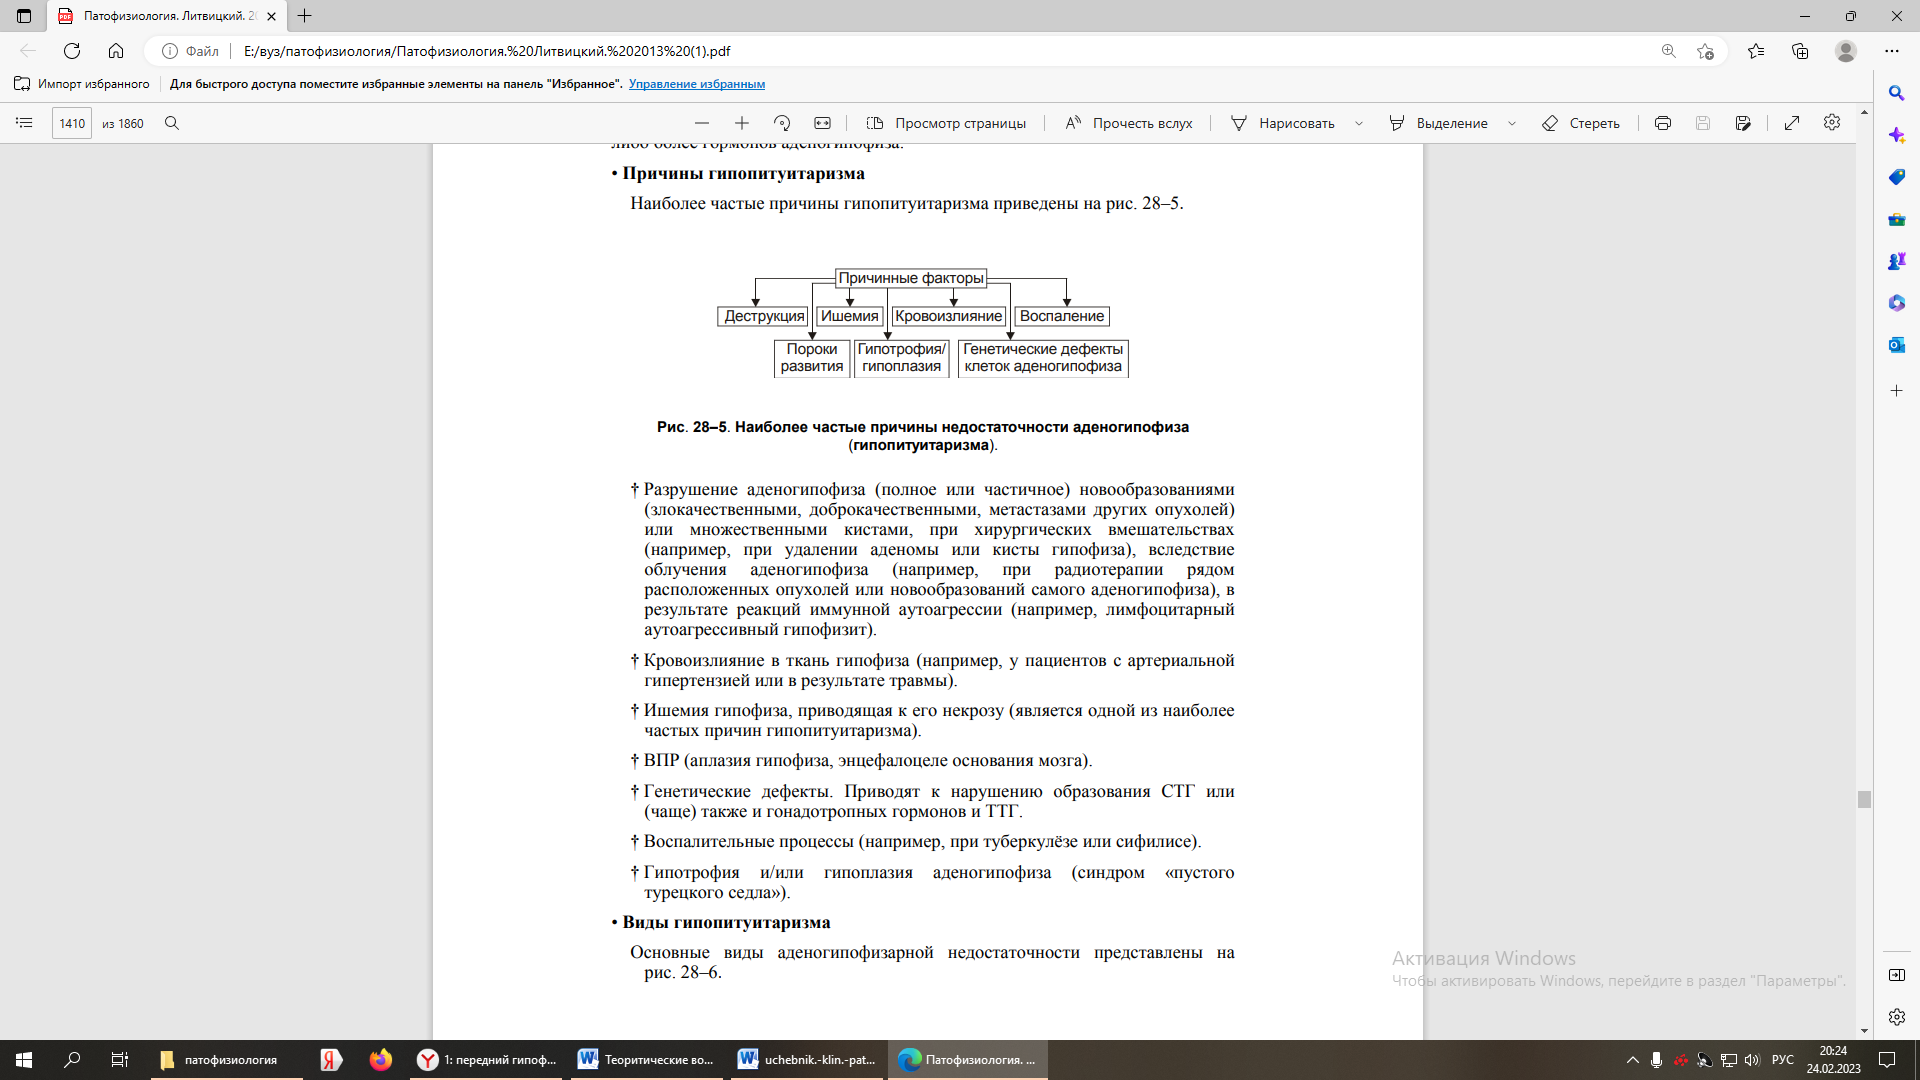The image size is (1920, 1080).
Task: Open Task View on the taskbar
Action: tap(119, 1060)
